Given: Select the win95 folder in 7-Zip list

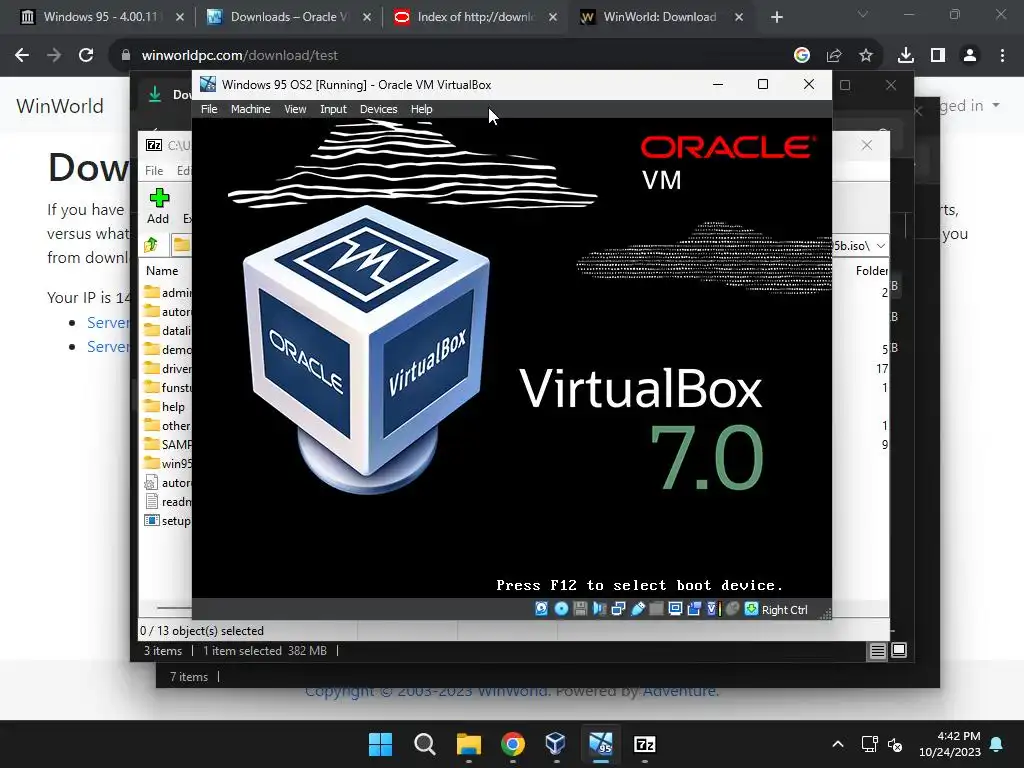Looking at the screenshot, I should click(167, 464).
